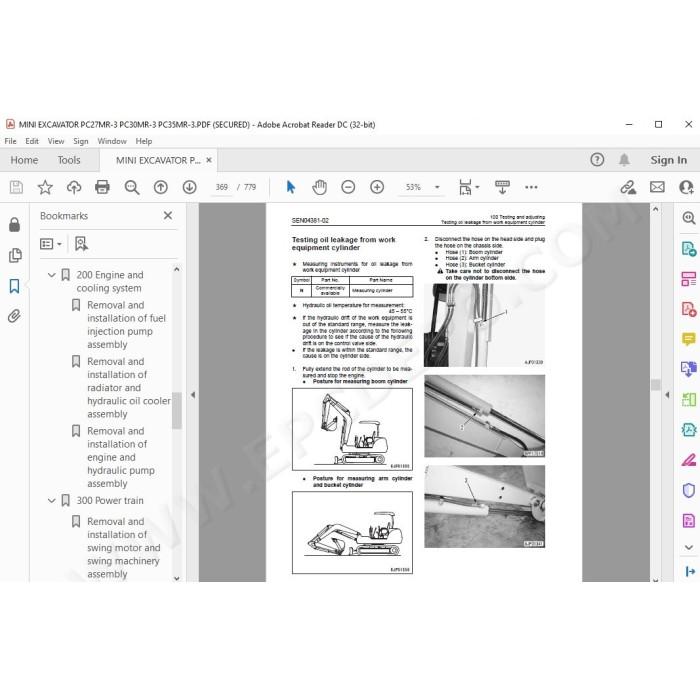Switch to the Home tab
Image resolution: width=700 pixels, height=700 pixels.
pyautogui.click(x=24, y=160)
